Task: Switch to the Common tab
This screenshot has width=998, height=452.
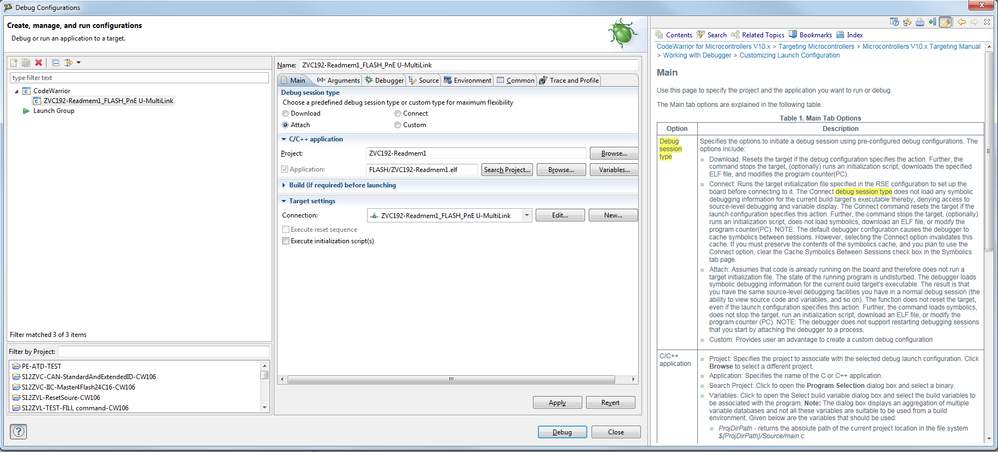Action: point(516,80)
